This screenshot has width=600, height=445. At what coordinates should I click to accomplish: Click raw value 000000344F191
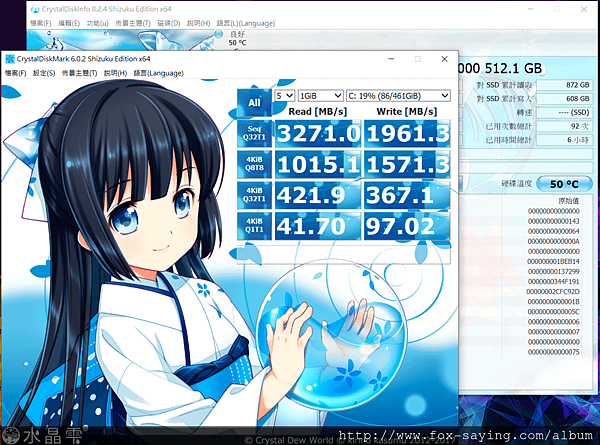[553, 282]
